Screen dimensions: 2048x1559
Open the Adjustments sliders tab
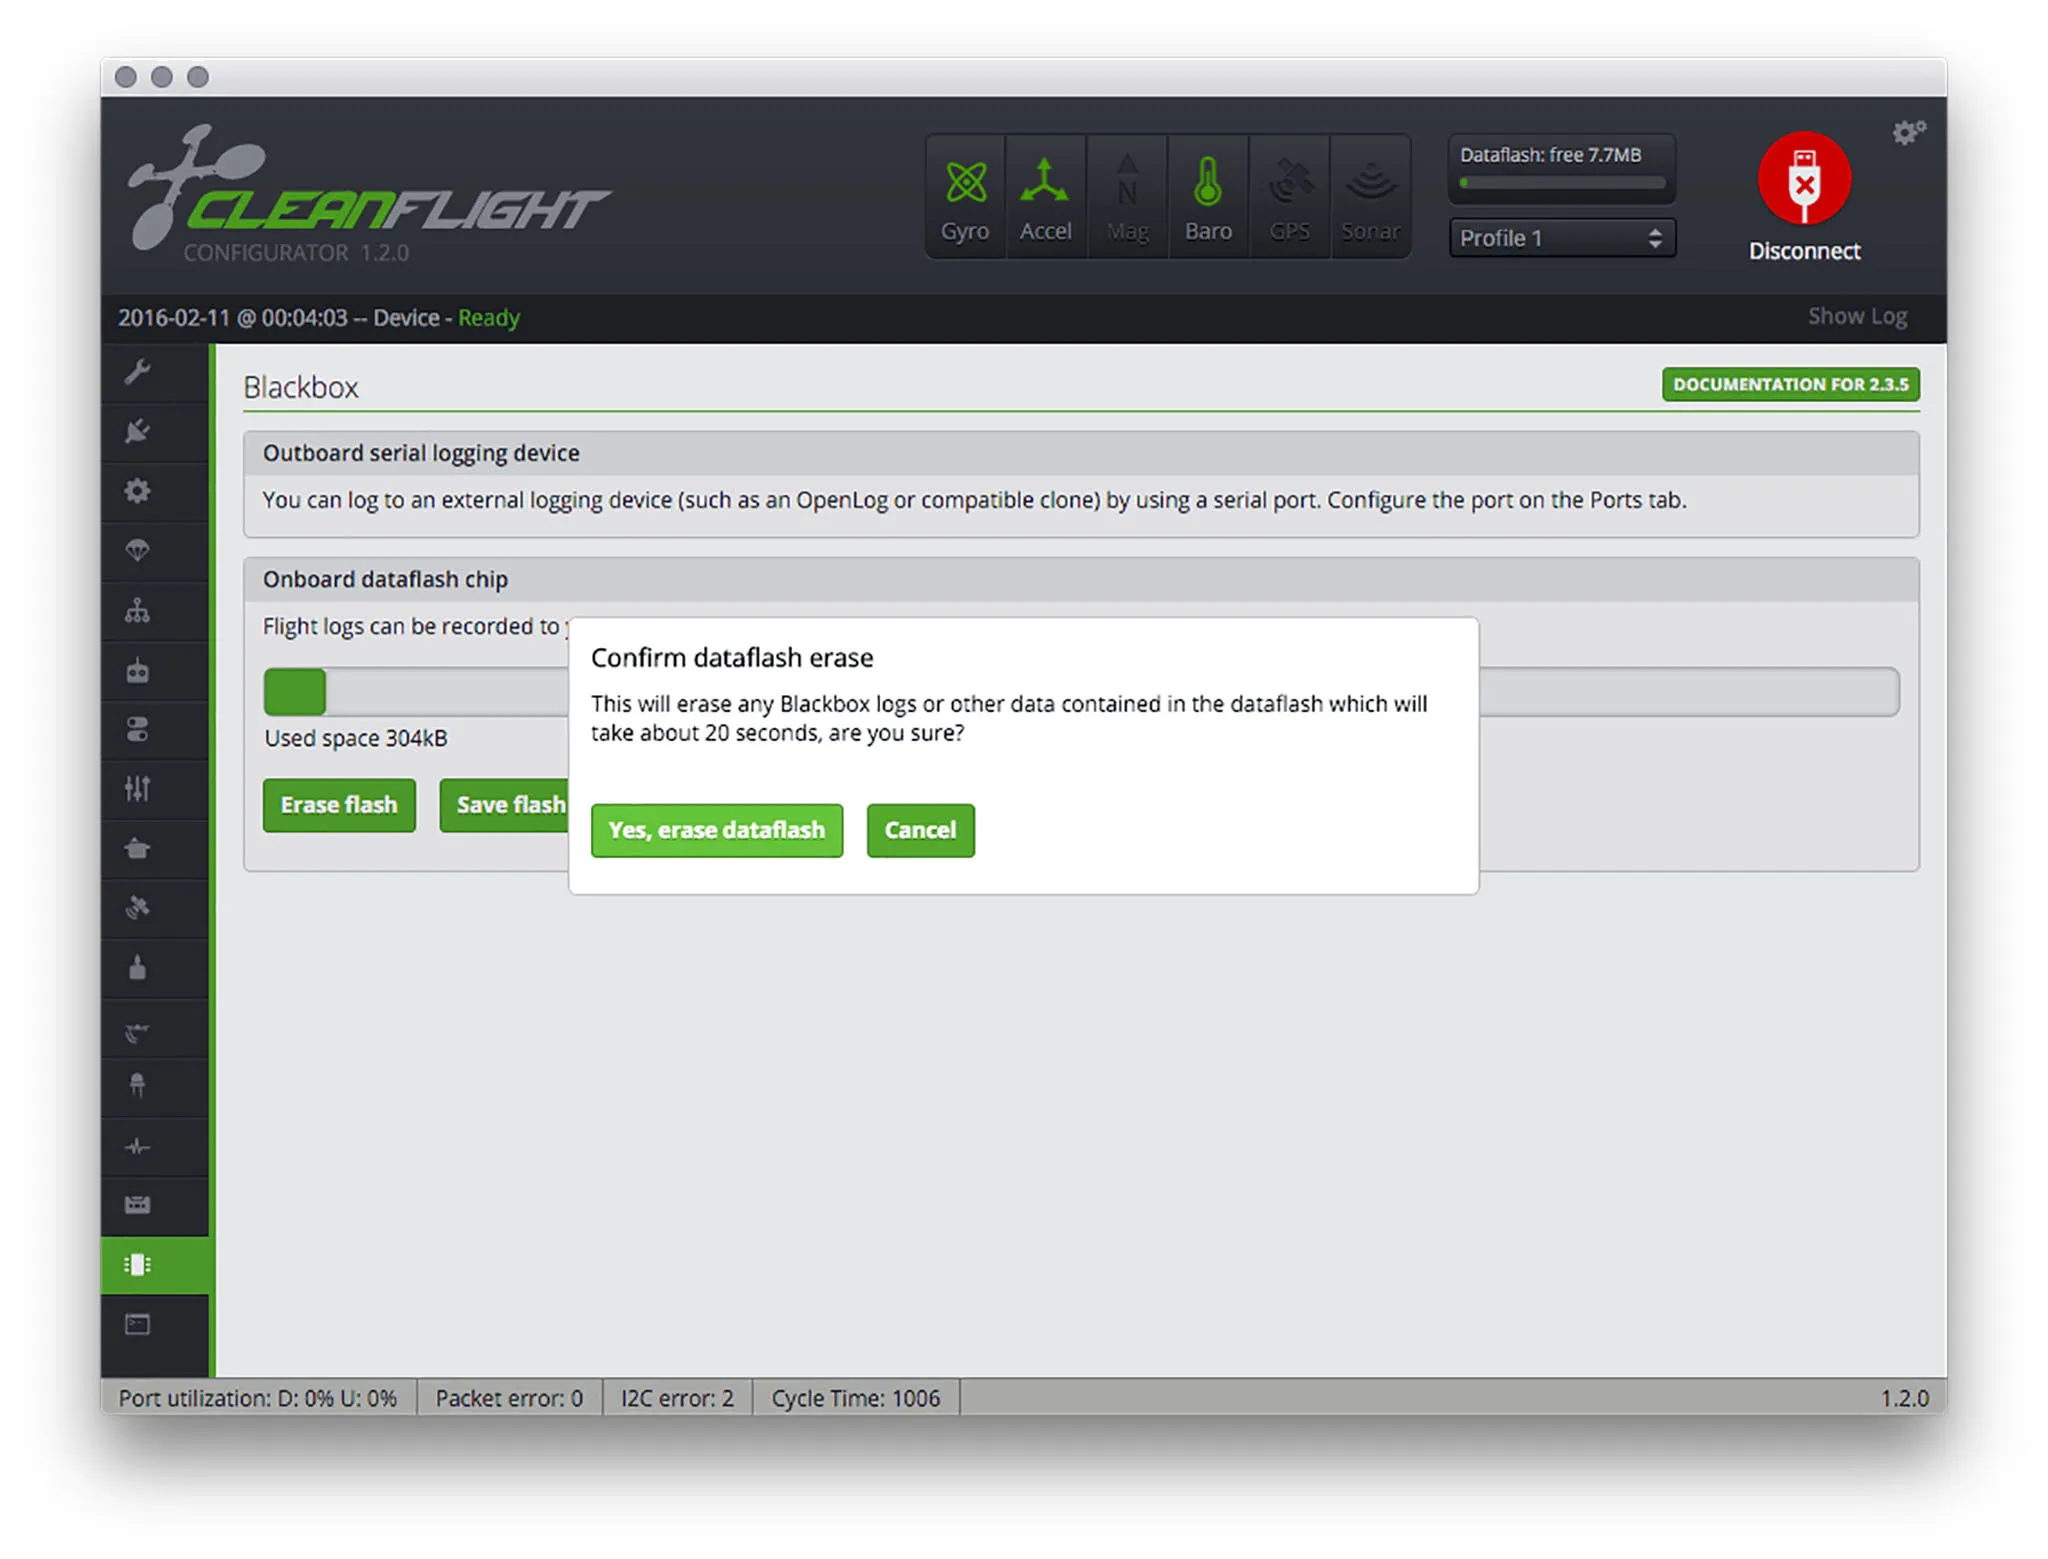pyautogui.click(x=138, y=789)
